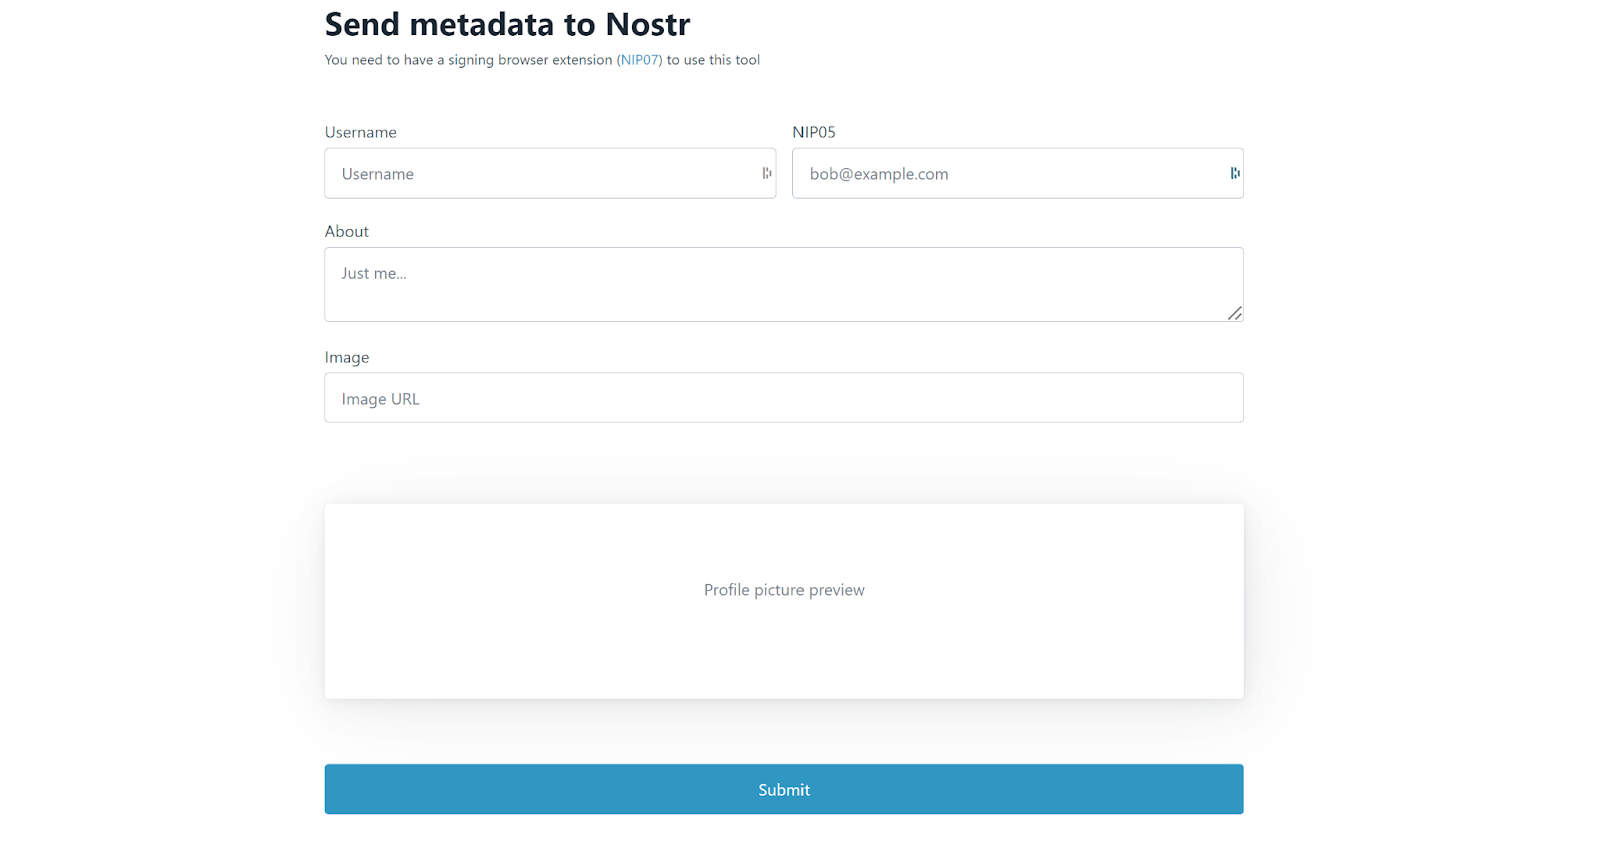This screenshot has width=1600, height=841.
Task: Focus the Username input field
Action: 550,173
